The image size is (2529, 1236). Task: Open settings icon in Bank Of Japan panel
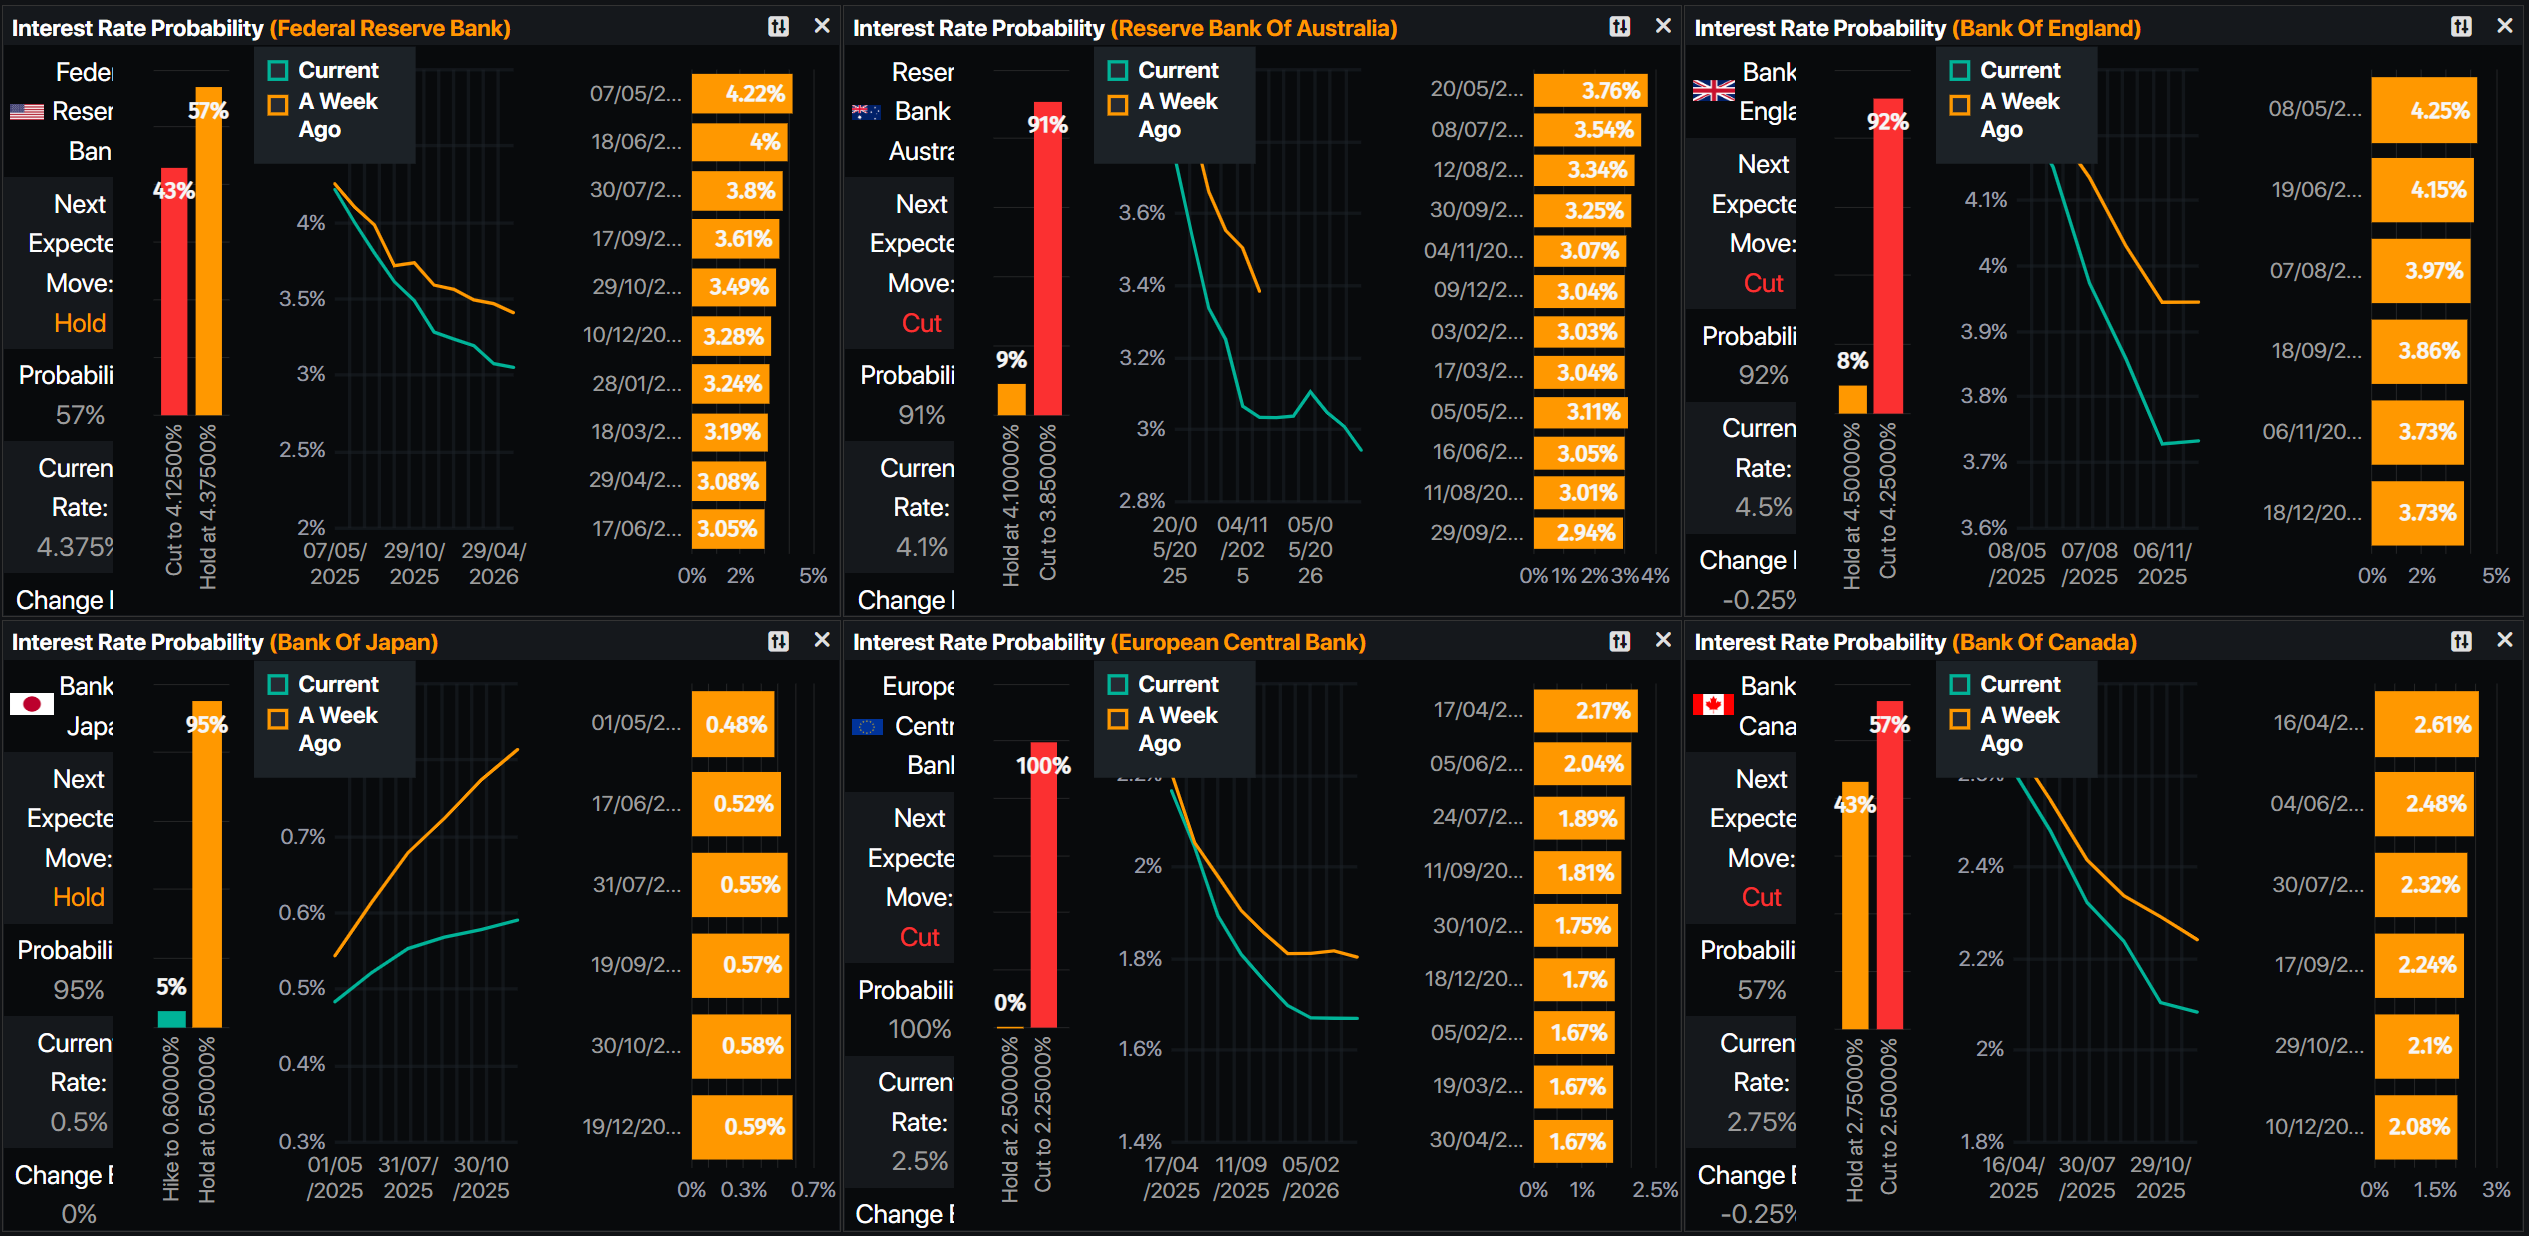click(x=778, y=641)
